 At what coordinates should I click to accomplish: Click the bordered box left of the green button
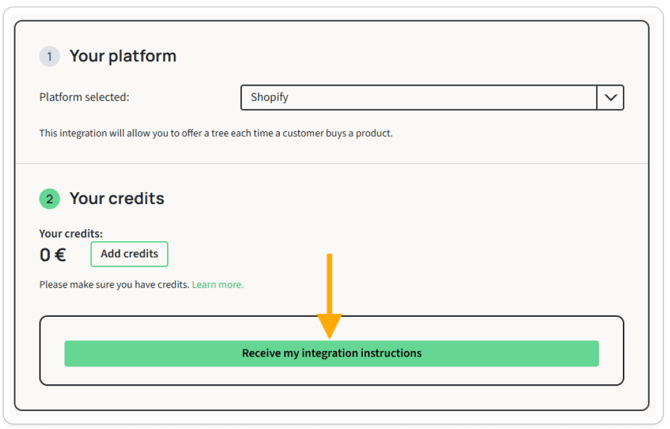point(52,352)
